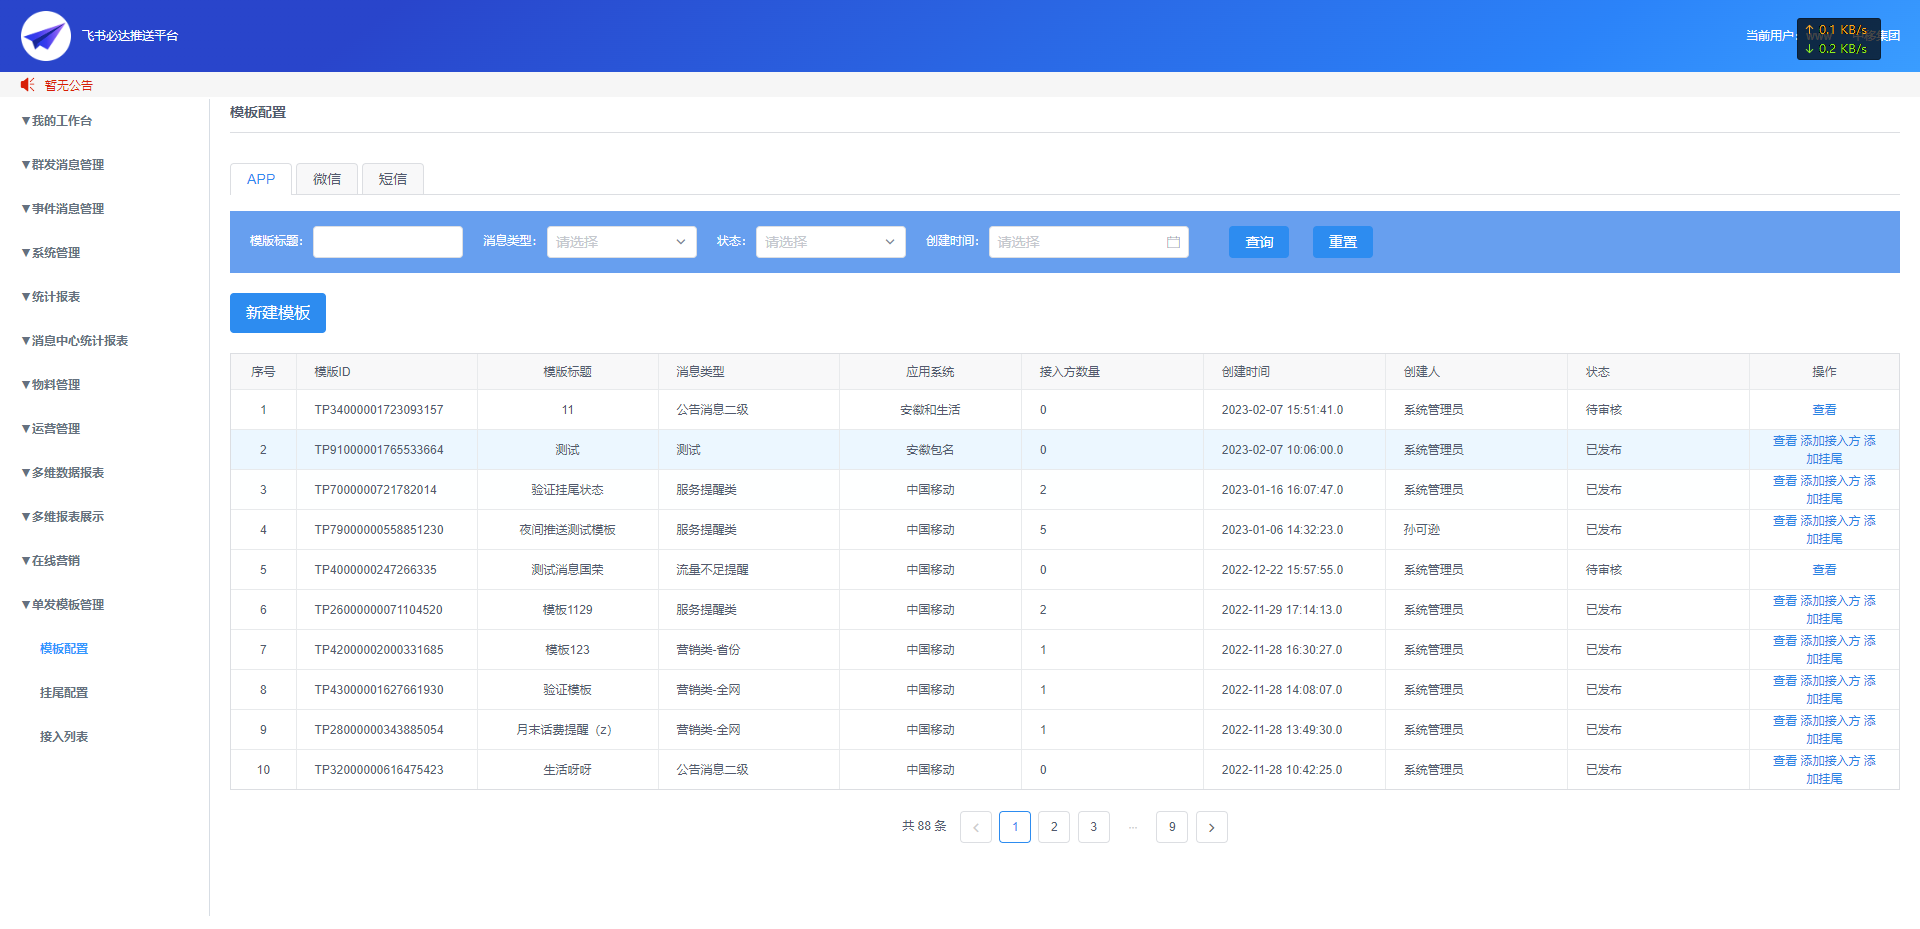Switch to the APP tab
This screenshot has height=929, width=1920.
click(x=261, y=179)
